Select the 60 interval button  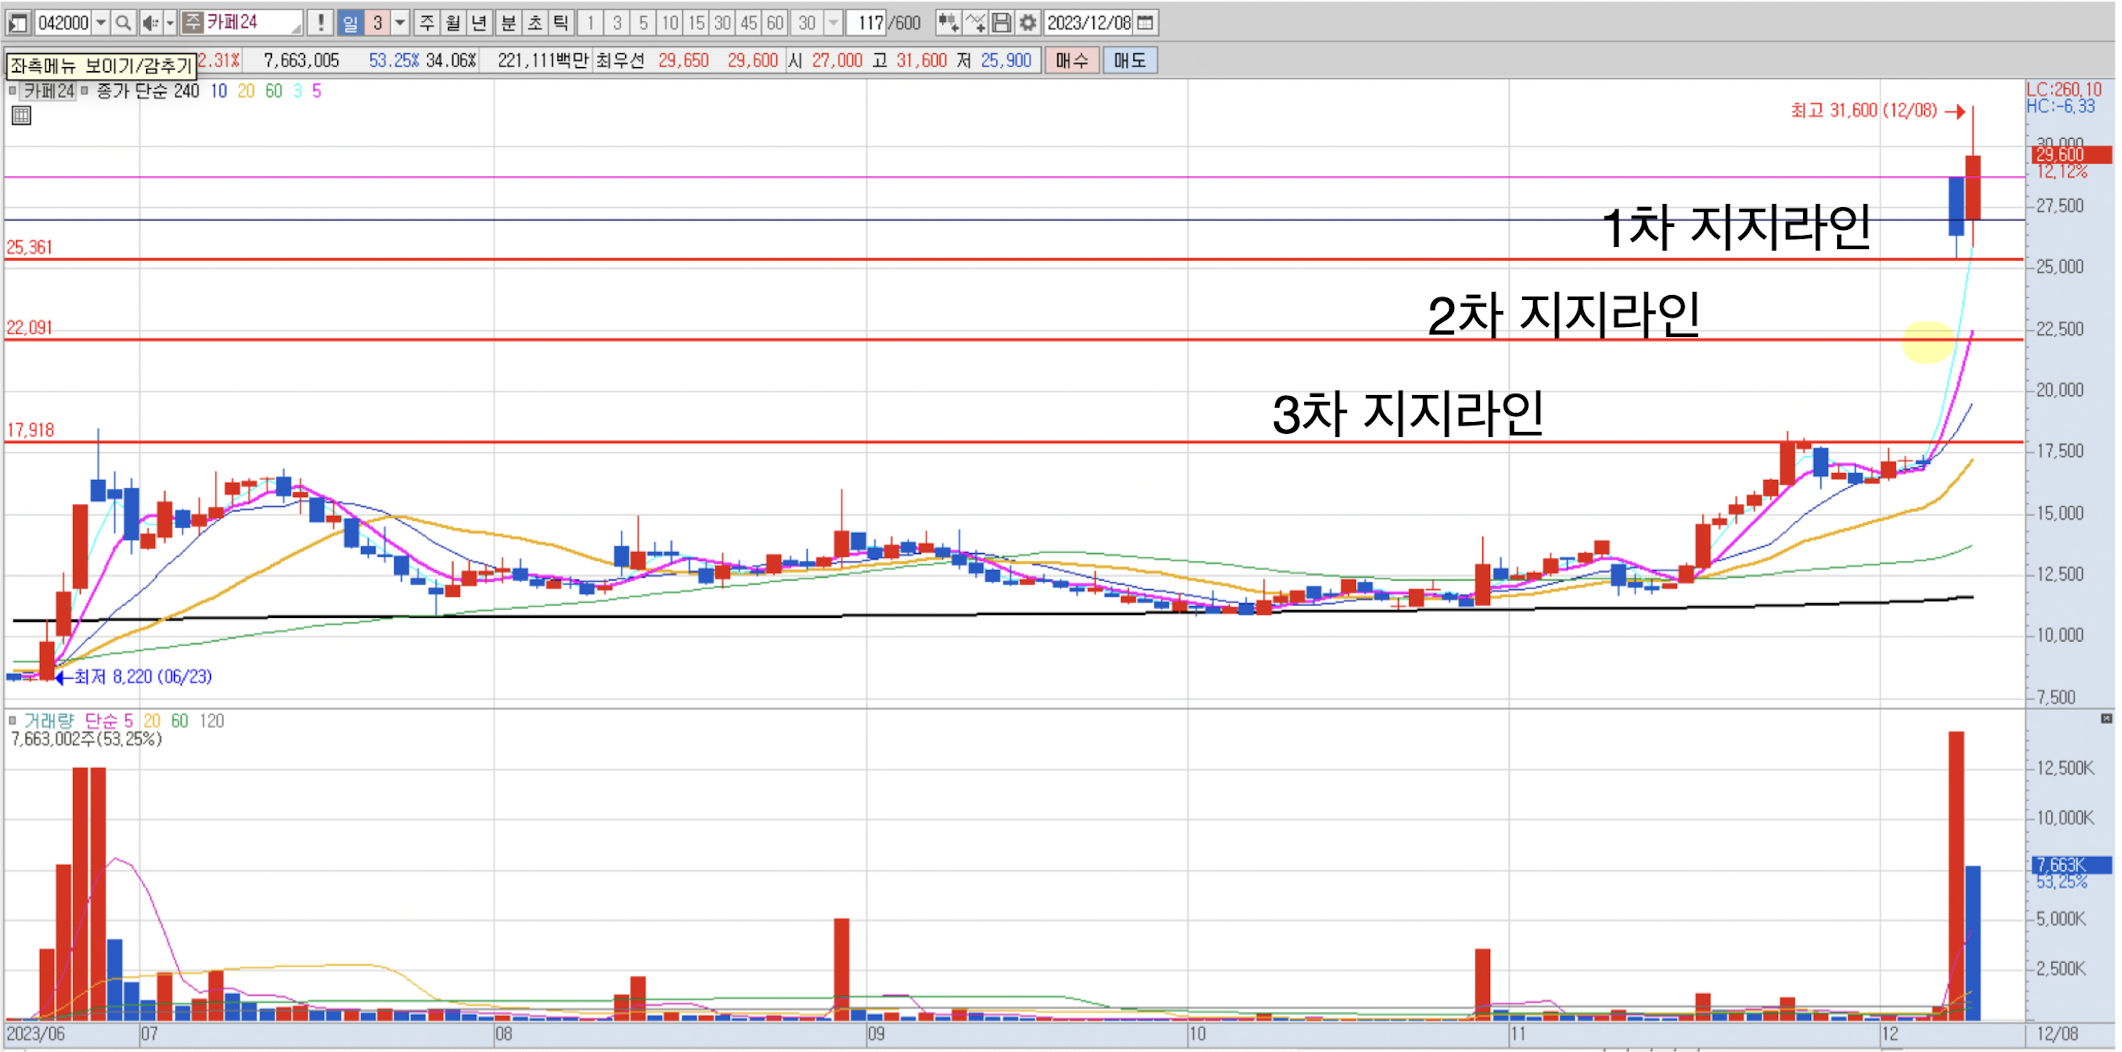click(774, 22)
